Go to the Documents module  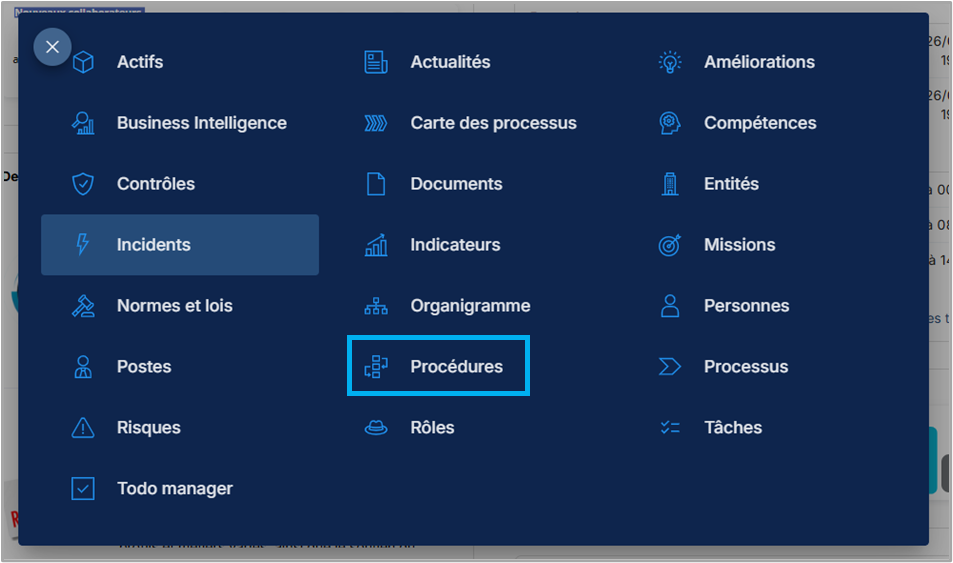coord(456,184)
